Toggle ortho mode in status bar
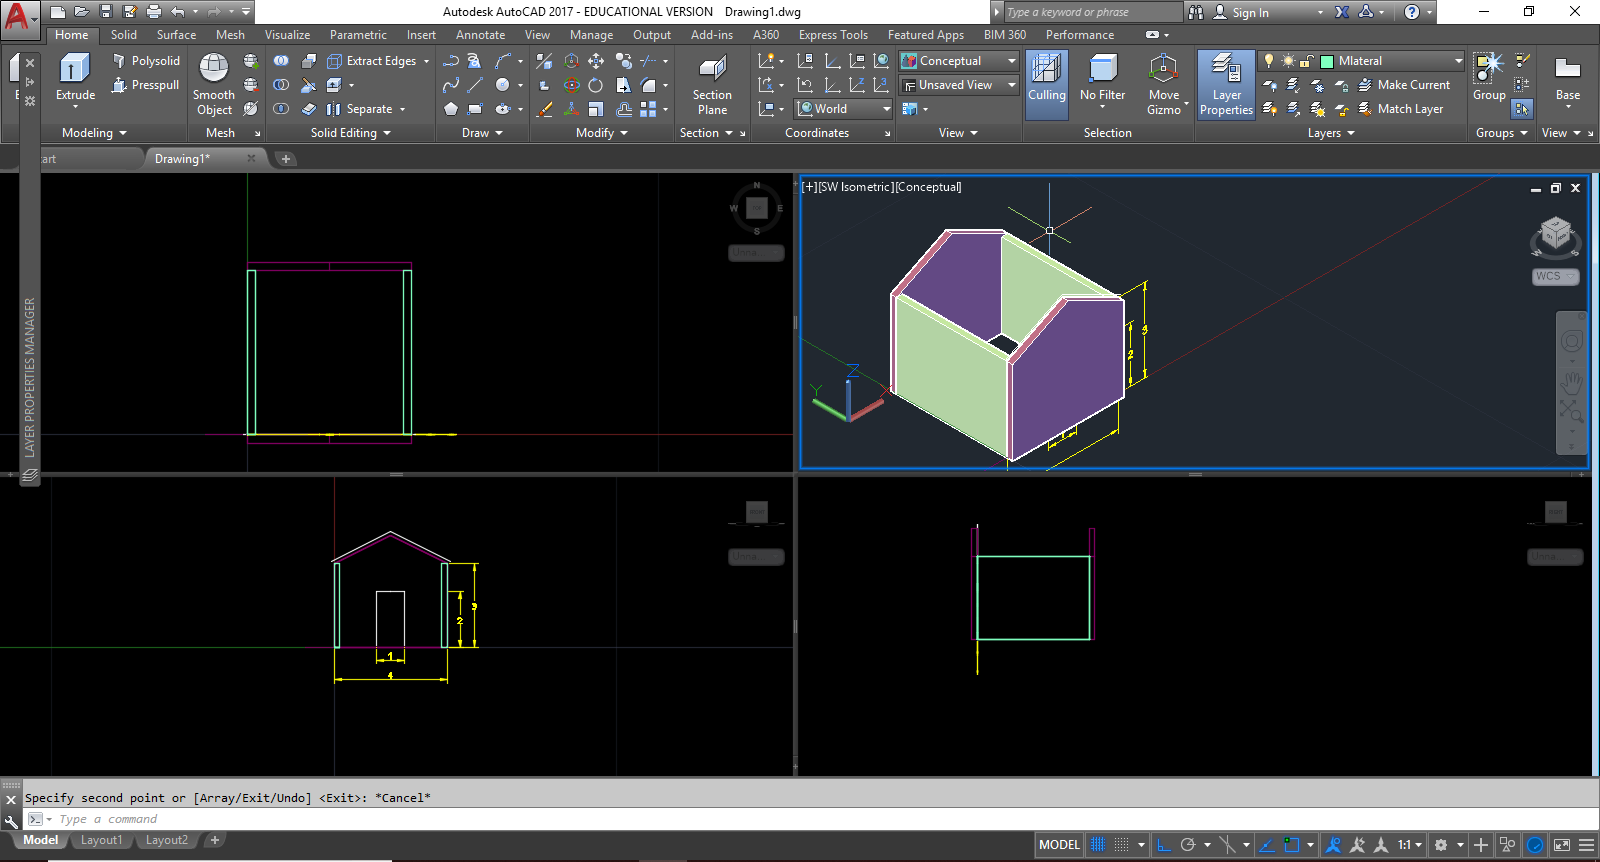 point(1164,845)
